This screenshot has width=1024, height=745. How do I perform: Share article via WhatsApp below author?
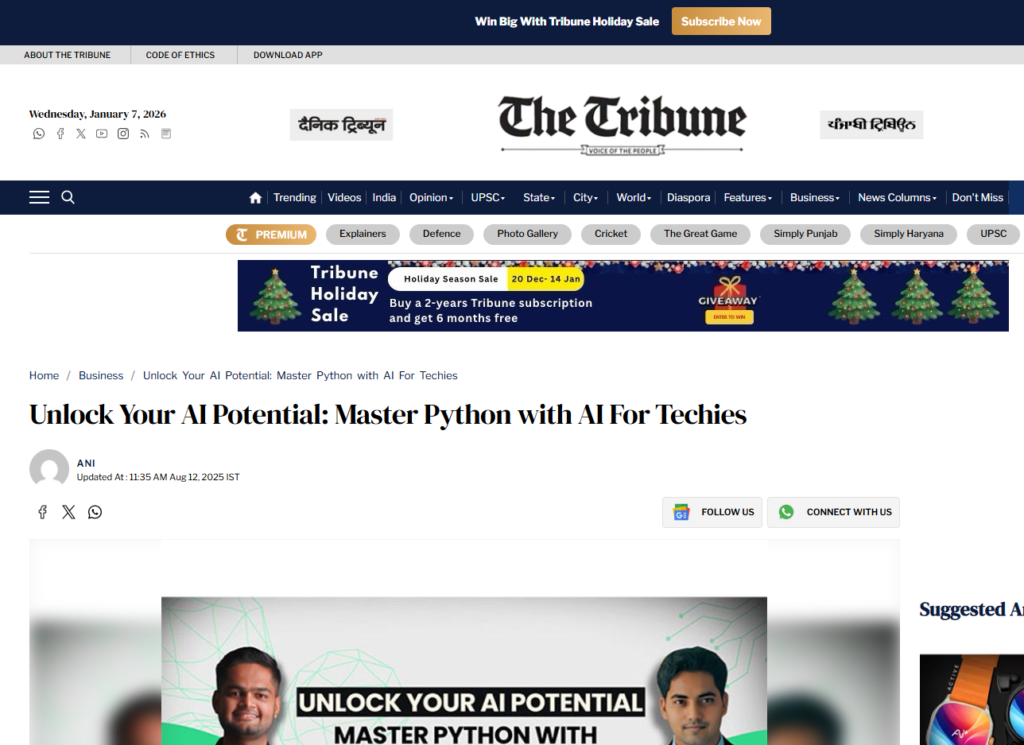(x=95, y=512)
